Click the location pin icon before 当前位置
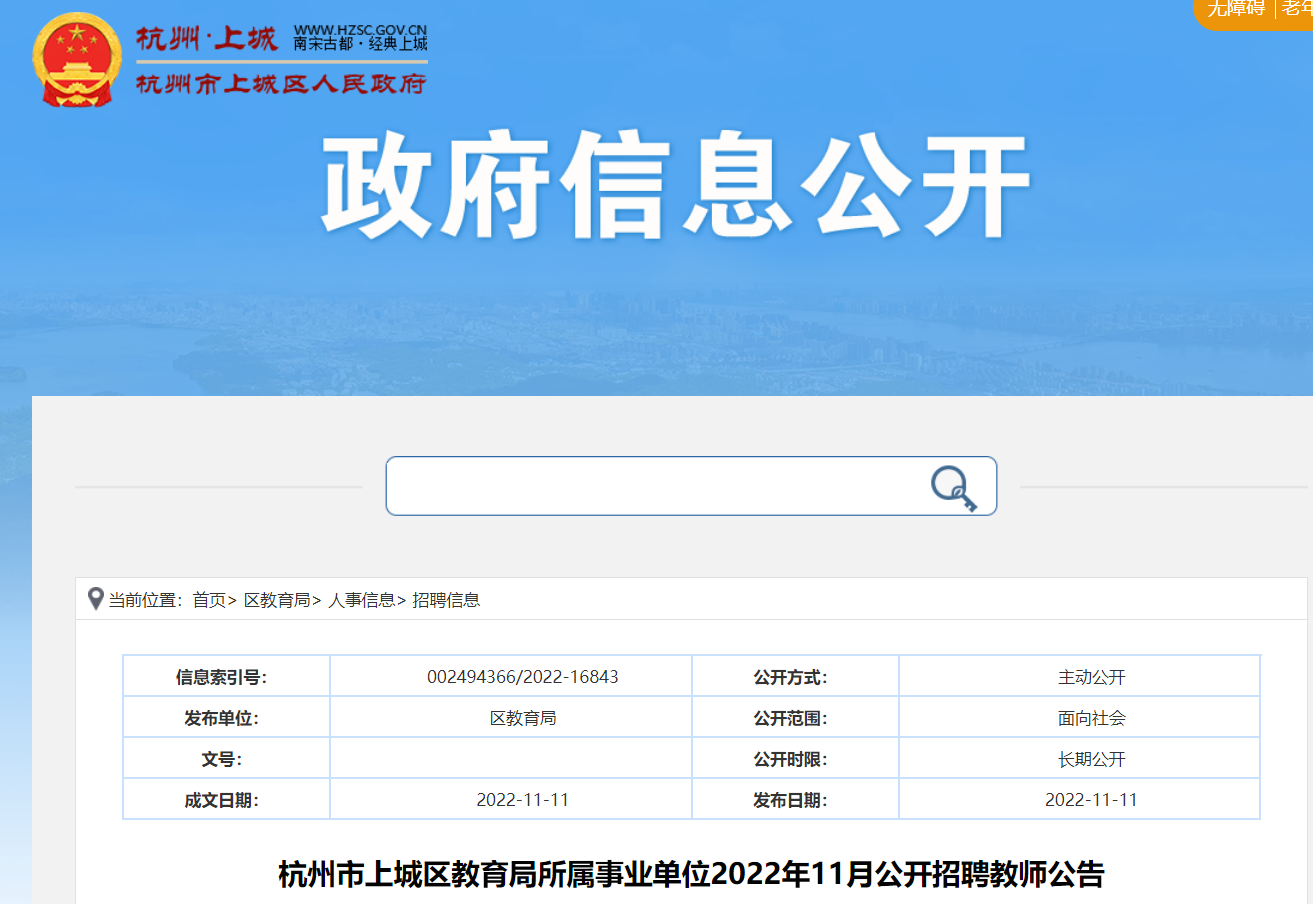Image resolution: width=1313 pixels, height=904 pixels. pyautogui.click(x=96, y=599)
